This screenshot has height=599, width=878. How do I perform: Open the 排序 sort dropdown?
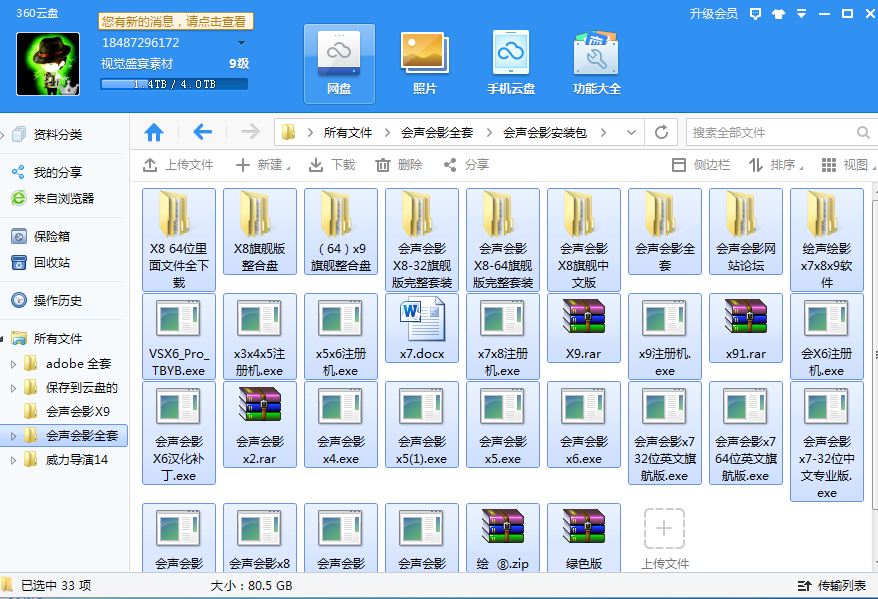[x=776, y=165]
